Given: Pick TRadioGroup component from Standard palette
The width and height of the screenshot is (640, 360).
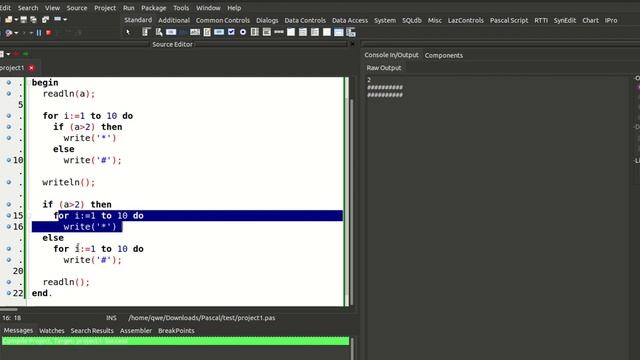Looking at the screenshot, I should coord(303,32).
